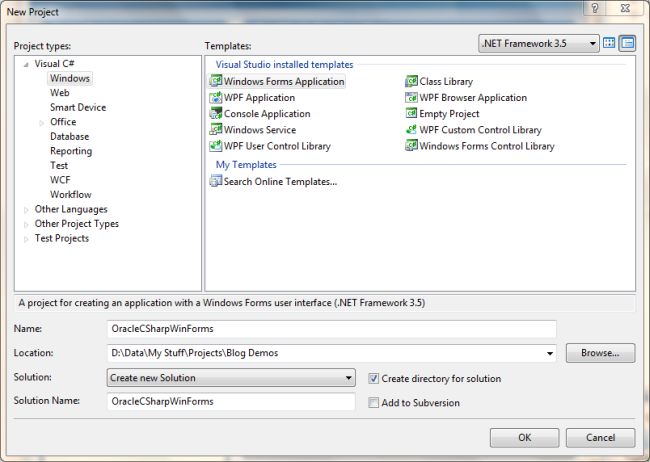The width and height of the screenshot is (650, 462).
Task: Select Test Projects label in tree
Action: tap(62, 238)
